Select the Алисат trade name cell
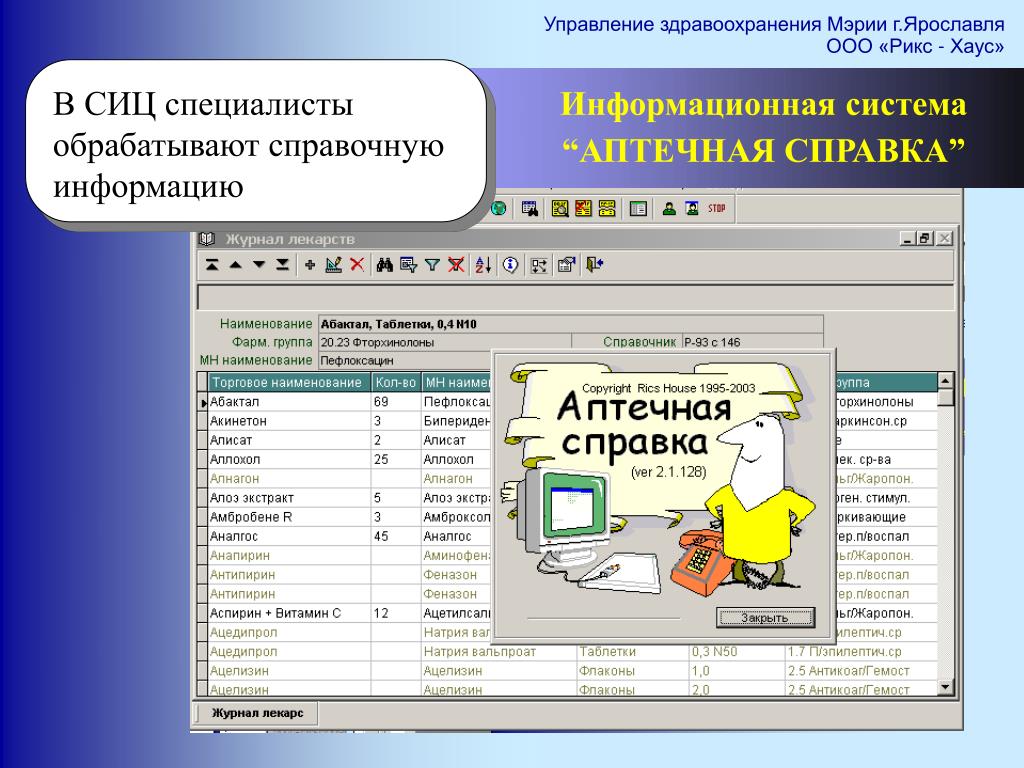 coord(289,440)
